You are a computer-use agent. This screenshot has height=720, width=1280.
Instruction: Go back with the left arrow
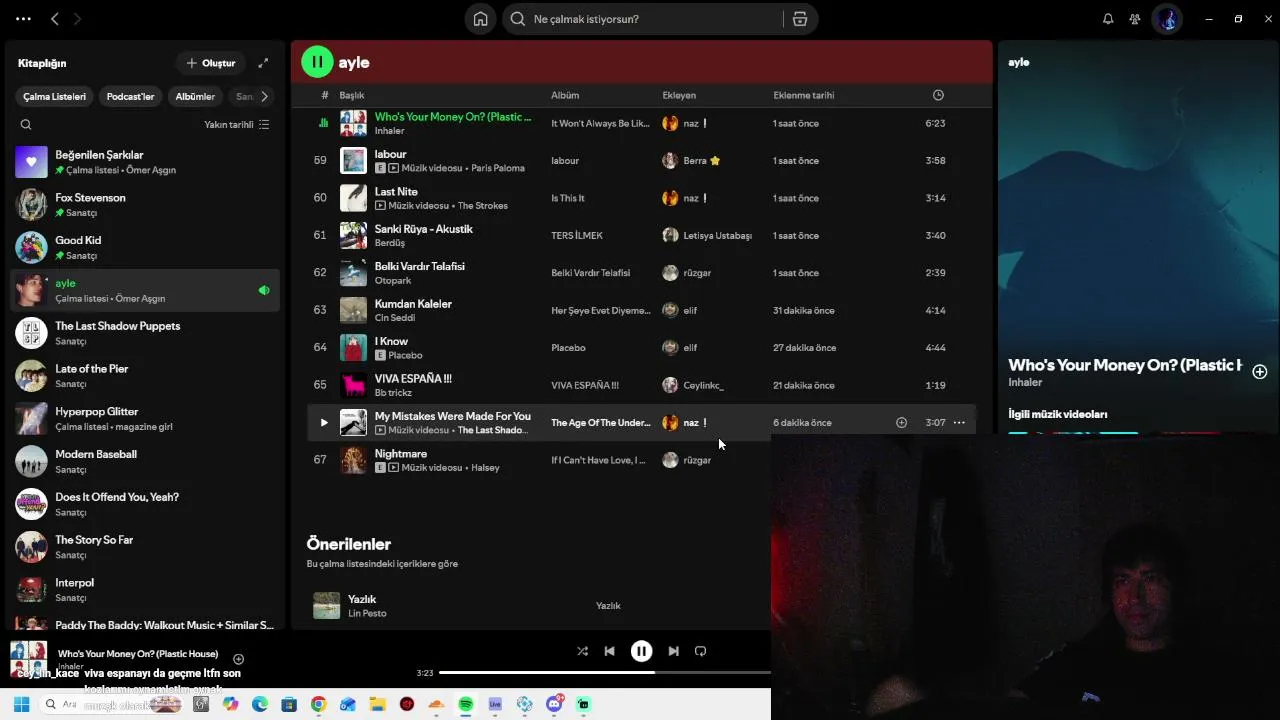point(55,19)
